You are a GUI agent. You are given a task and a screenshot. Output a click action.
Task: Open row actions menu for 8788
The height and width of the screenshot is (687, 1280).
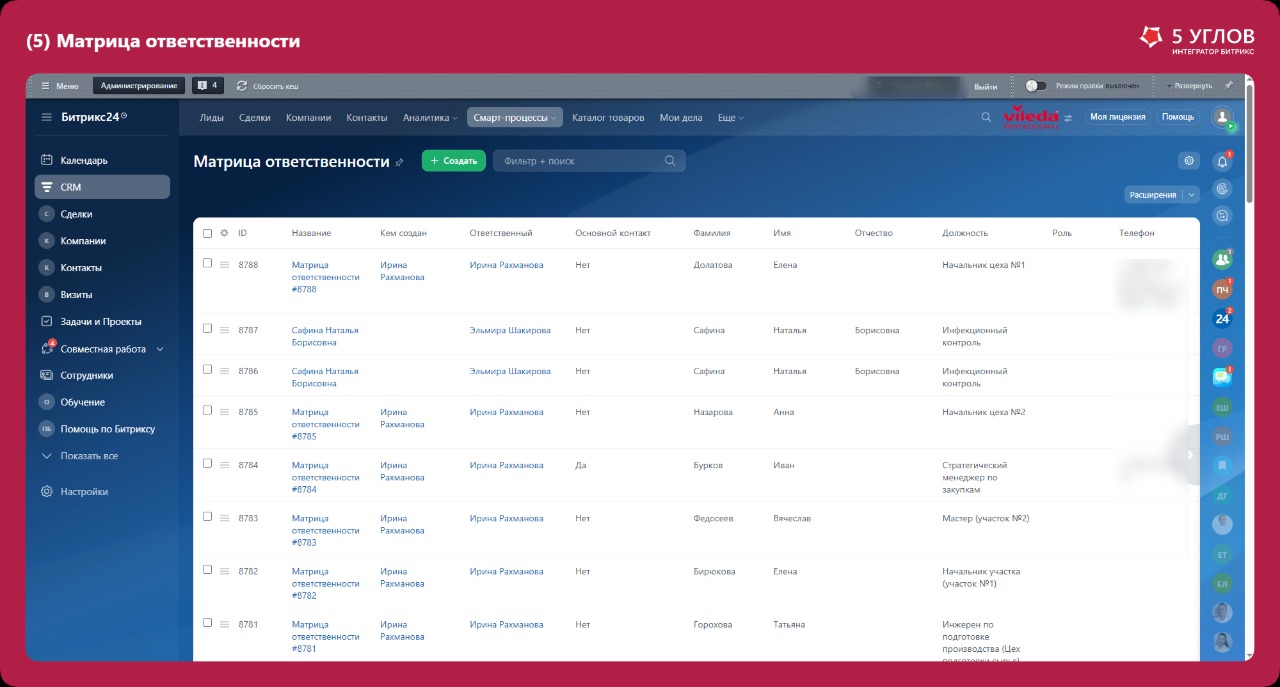[x=224, y=265]
